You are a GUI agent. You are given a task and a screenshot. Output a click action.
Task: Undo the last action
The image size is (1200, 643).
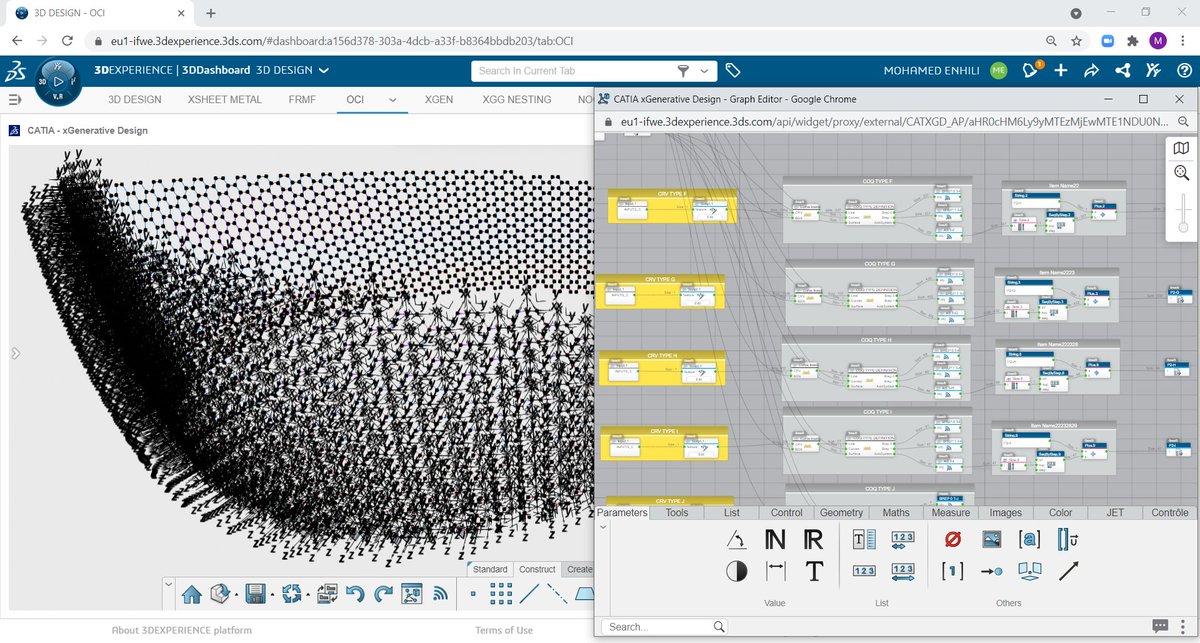(x=354, y=594)
